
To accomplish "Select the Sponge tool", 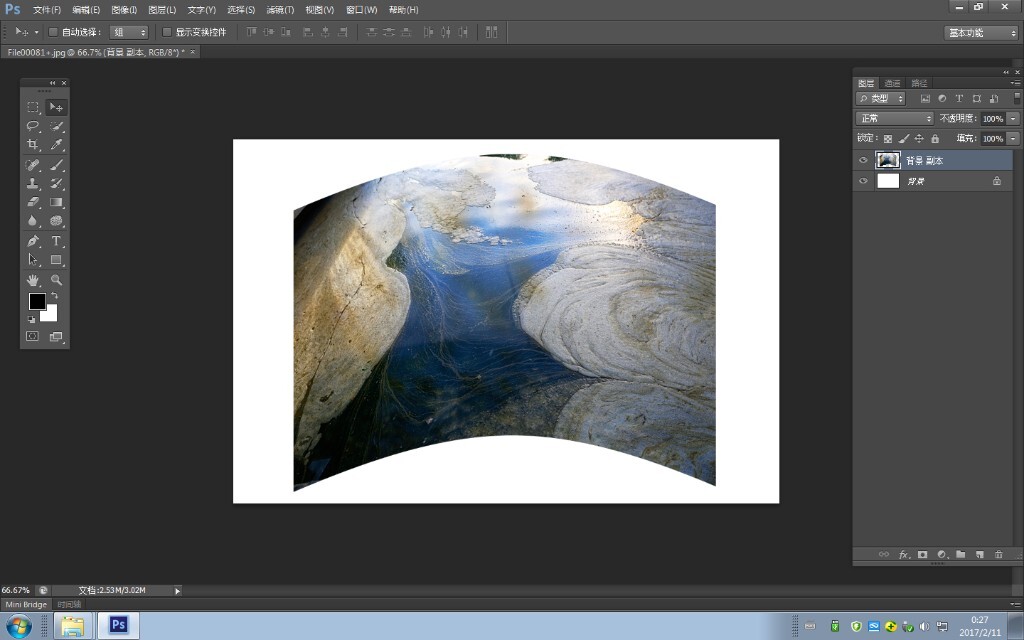I will tap(56, 221).
